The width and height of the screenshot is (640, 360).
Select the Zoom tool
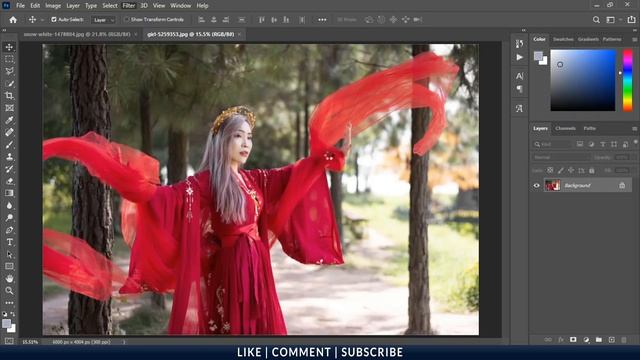tap(9, 291)
